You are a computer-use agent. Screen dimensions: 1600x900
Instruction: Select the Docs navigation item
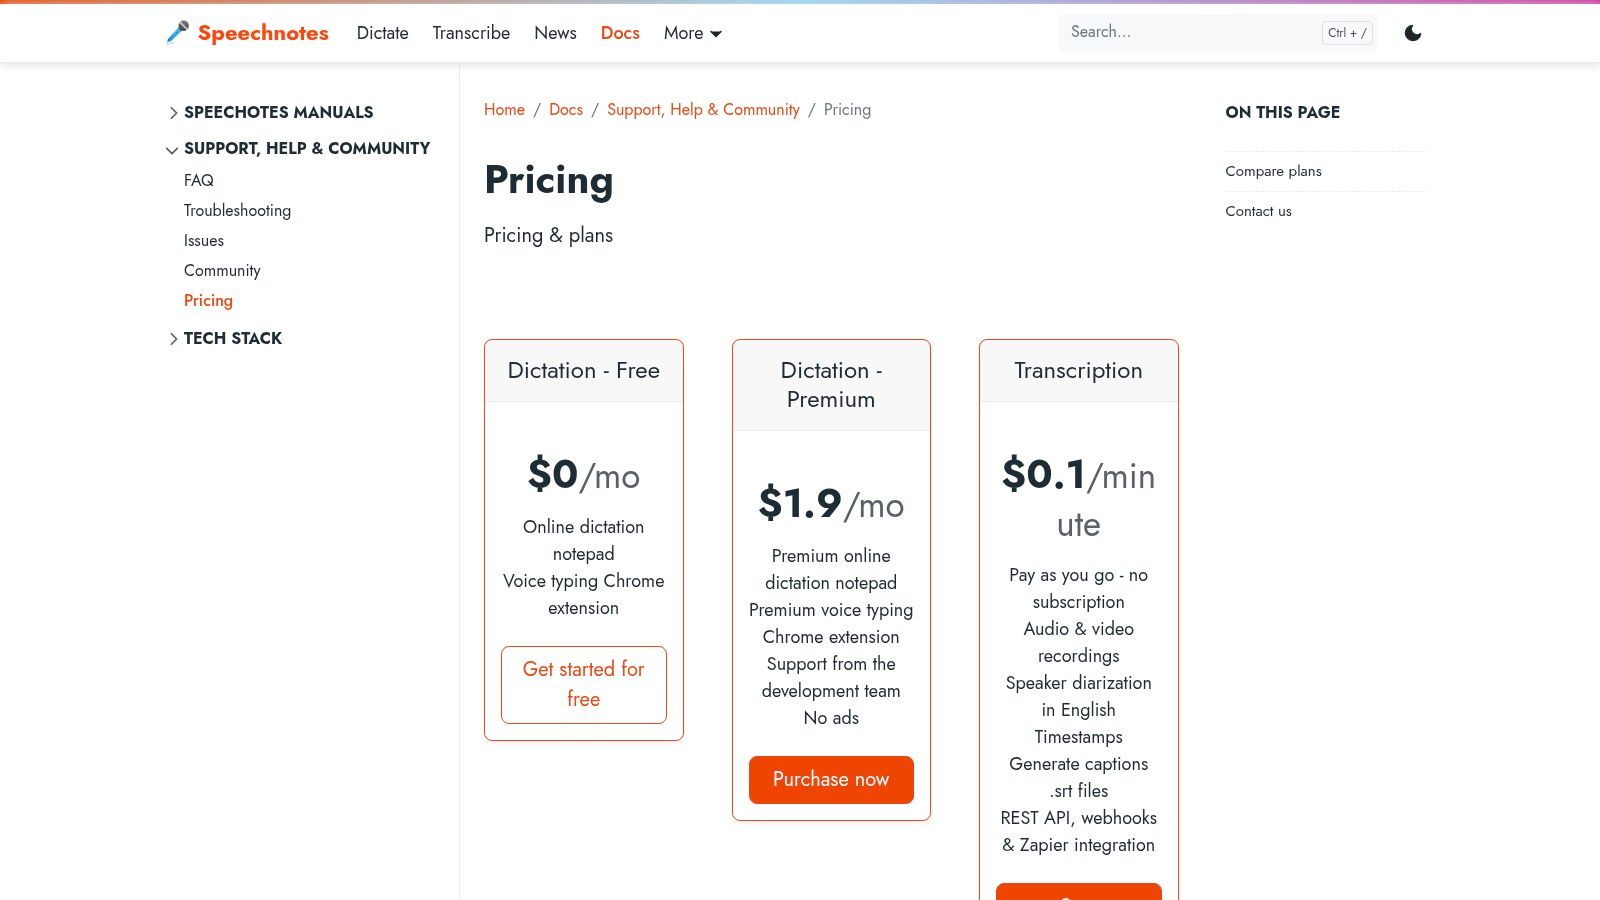click(620, 33)
